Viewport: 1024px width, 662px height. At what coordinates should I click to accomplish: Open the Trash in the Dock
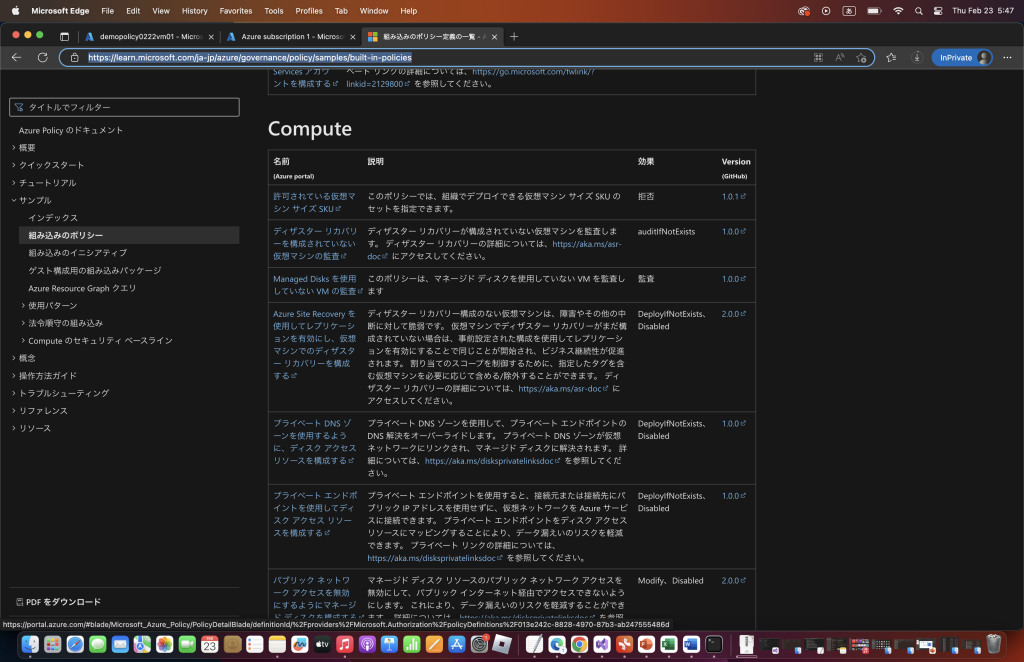coord(993,644)
